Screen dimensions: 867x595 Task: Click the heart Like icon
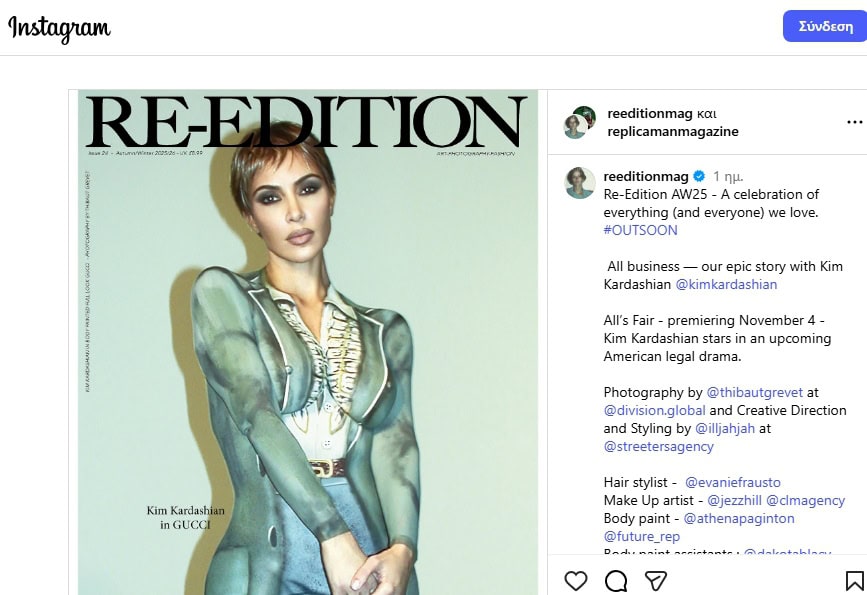(x=576, y=580)
